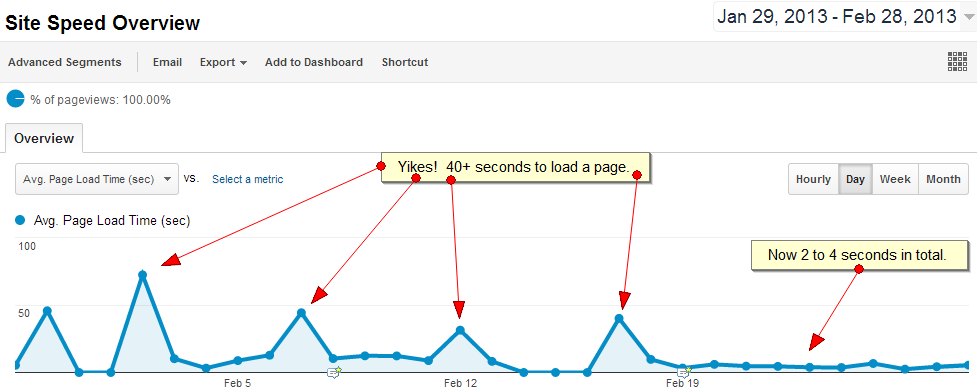Image resolution: width=977 pixels, height=392 pixels.
Task: Select the Overview tab
Action: point(44,138)
